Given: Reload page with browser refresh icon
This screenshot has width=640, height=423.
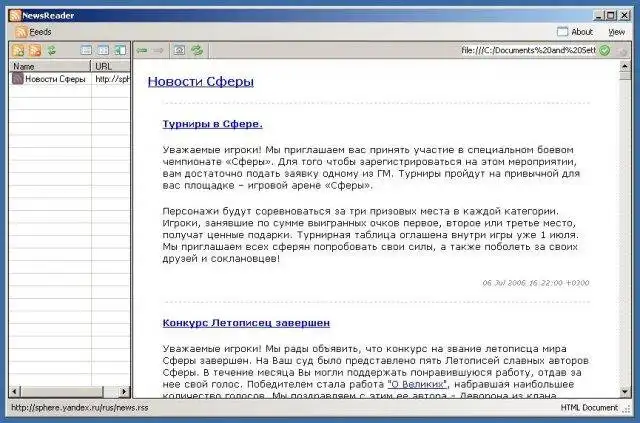Looking at the screenshot, I should pos(197,50).
